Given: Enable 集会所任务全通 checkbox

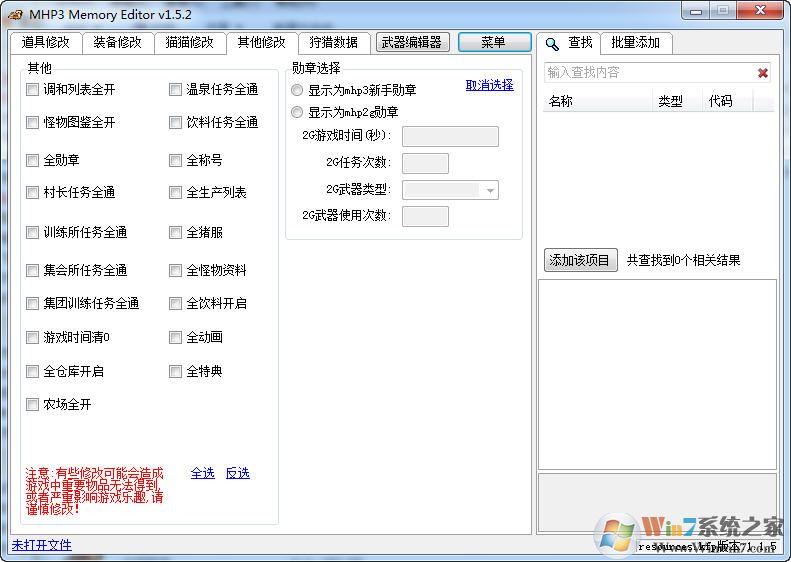Looking at the screenshot, I should coord(32,270).
